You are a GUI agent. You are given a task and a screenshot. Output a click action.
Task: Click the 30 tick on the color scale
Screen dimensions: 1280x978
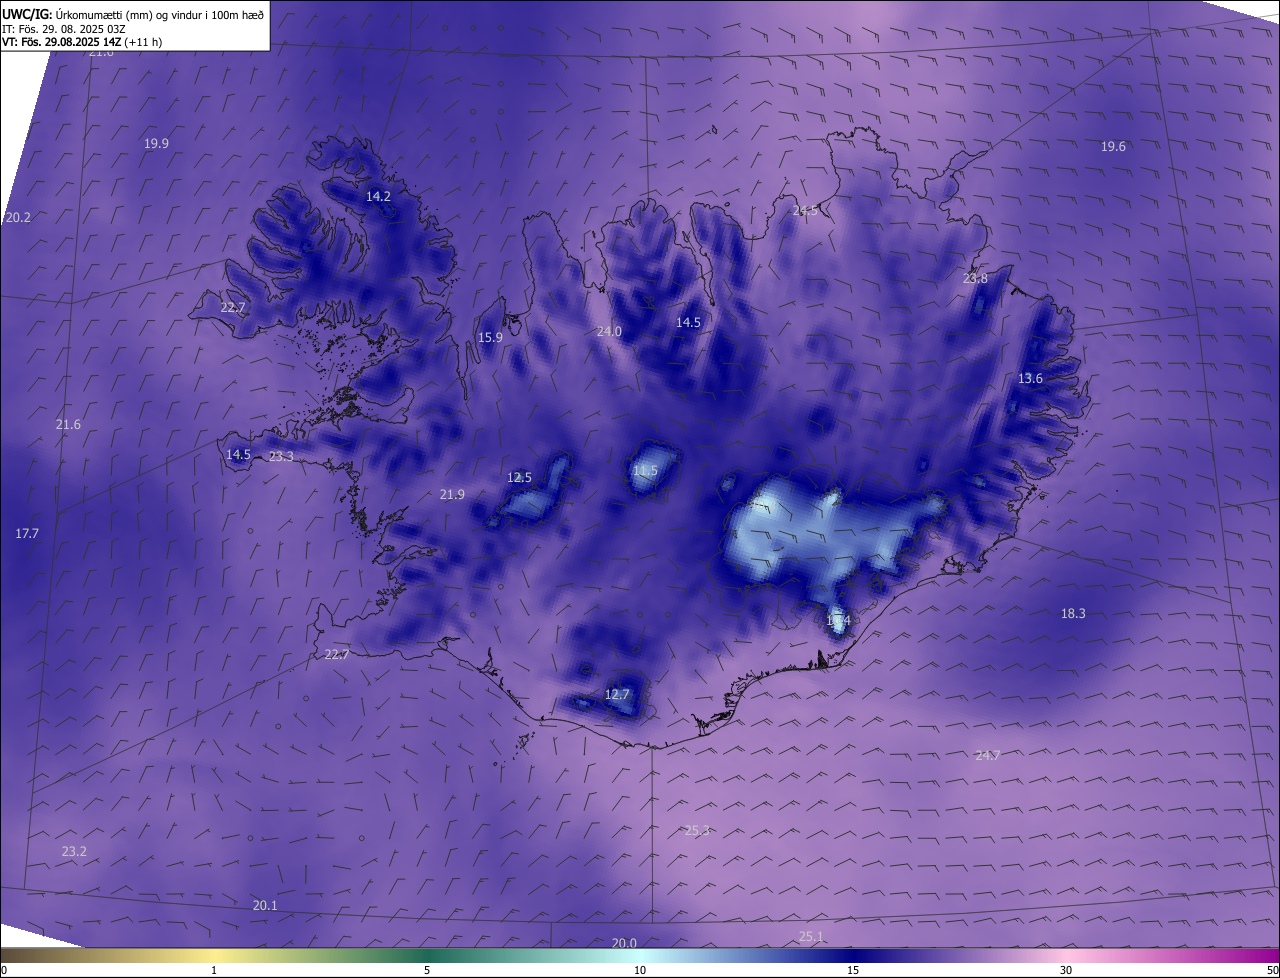coord(1066,970)
